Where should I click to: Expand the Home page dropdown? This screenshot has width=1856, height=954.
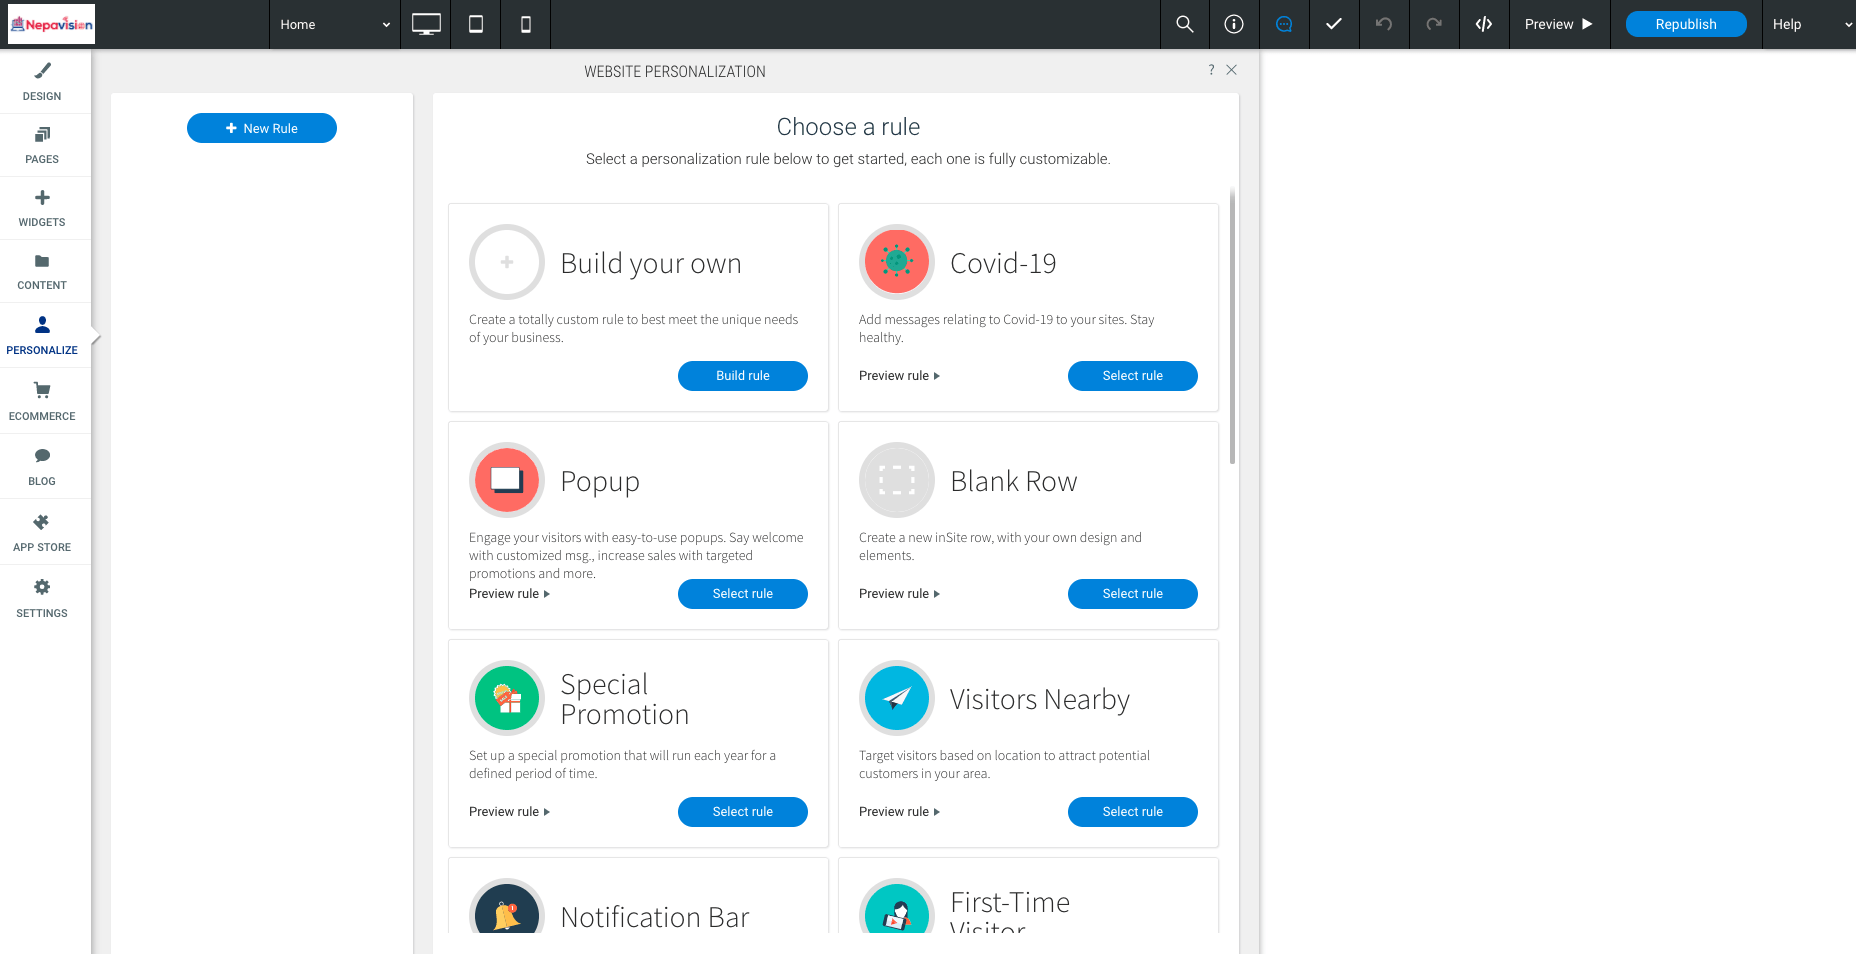pos(334,24)
